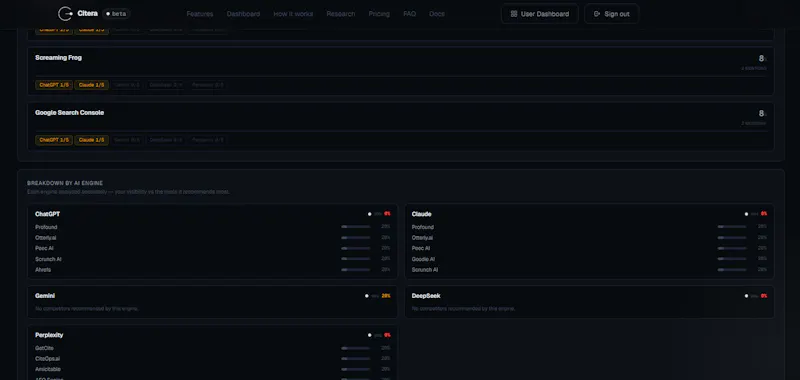Select the Screaming Frog card title
The image size is (800, 380).
pos(58,58)
